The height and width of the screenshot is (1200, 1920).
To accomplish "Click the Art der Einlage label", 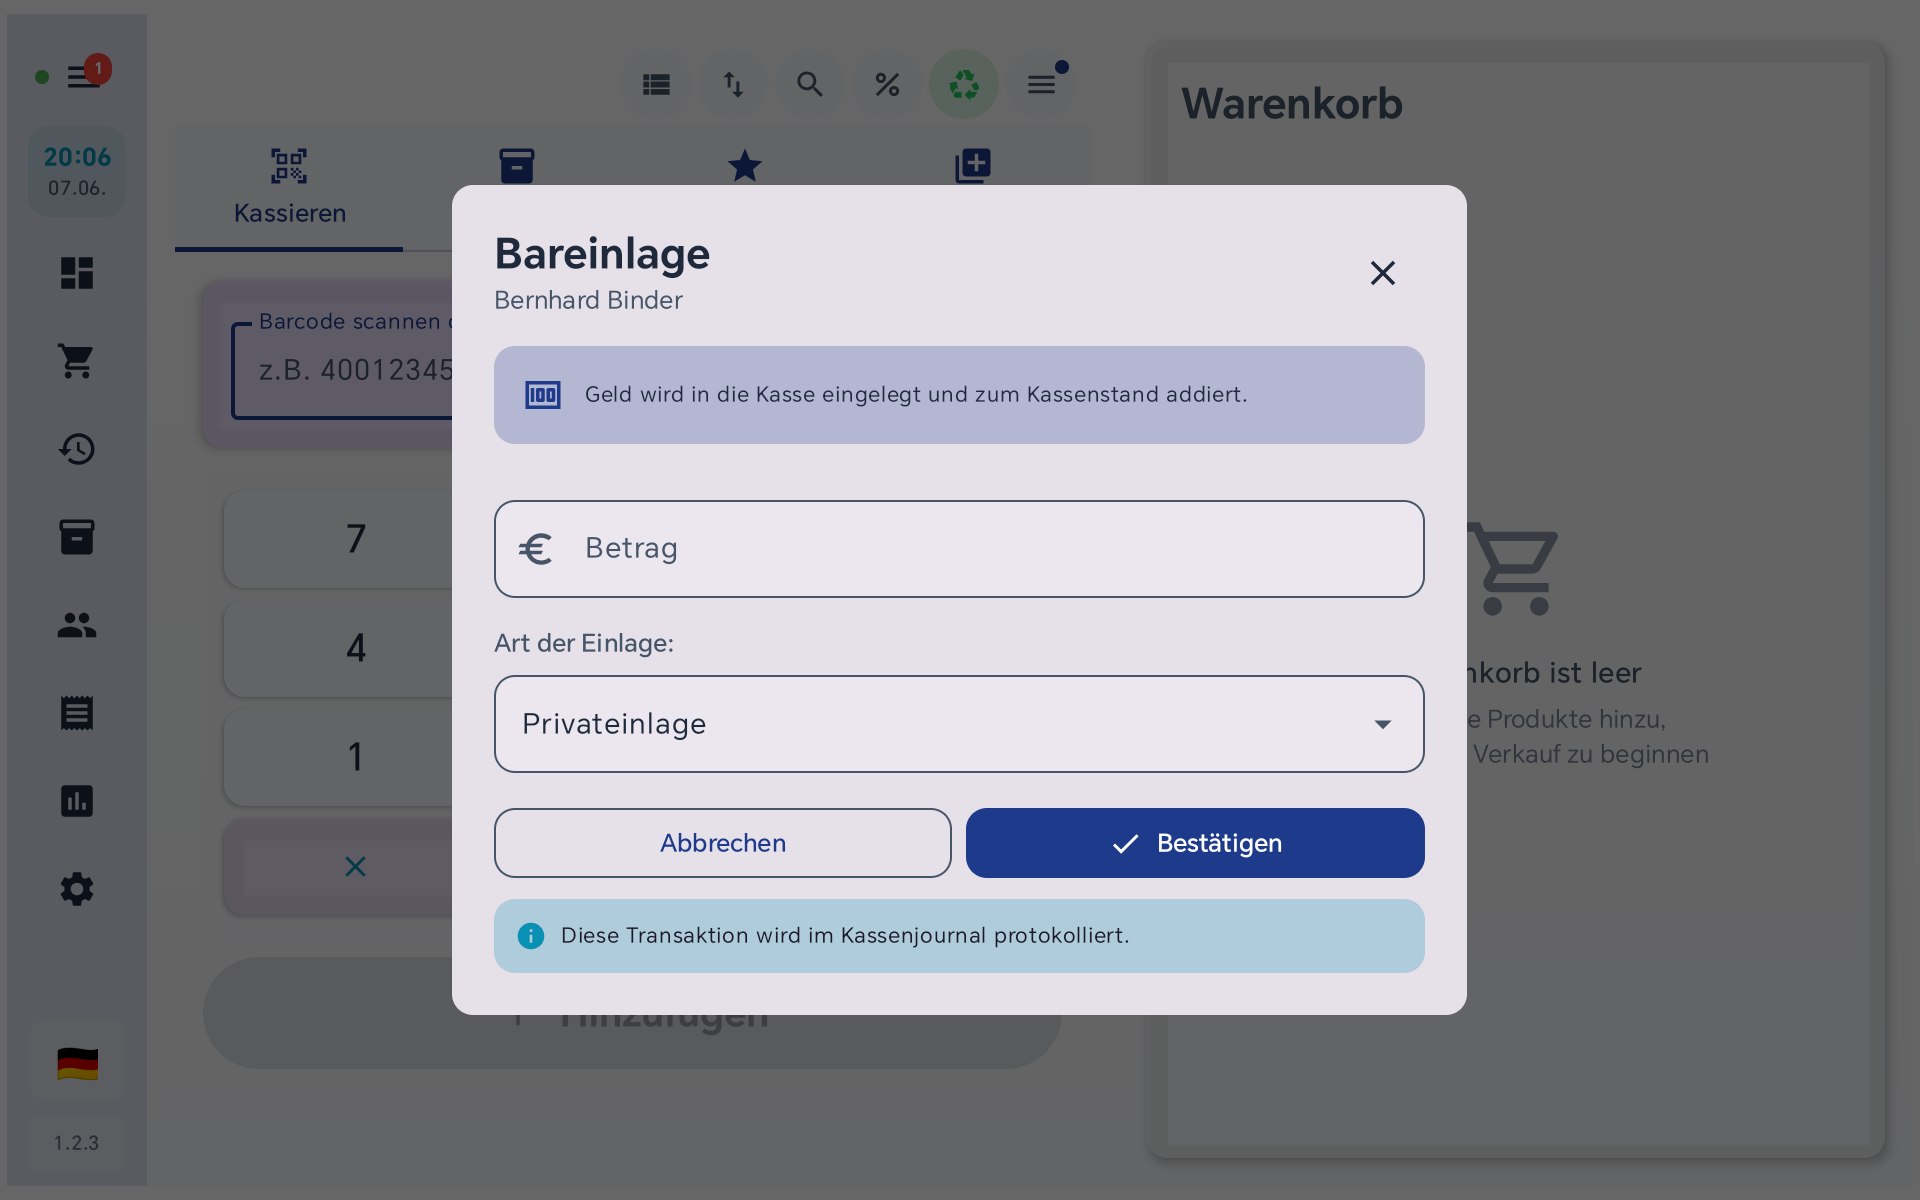I will [584, 643].
